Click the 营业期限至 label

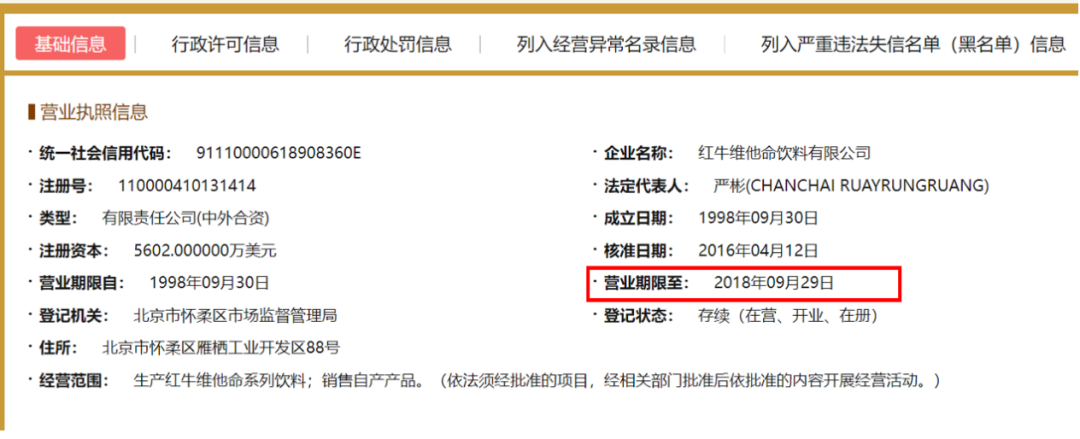coord(647,283)
